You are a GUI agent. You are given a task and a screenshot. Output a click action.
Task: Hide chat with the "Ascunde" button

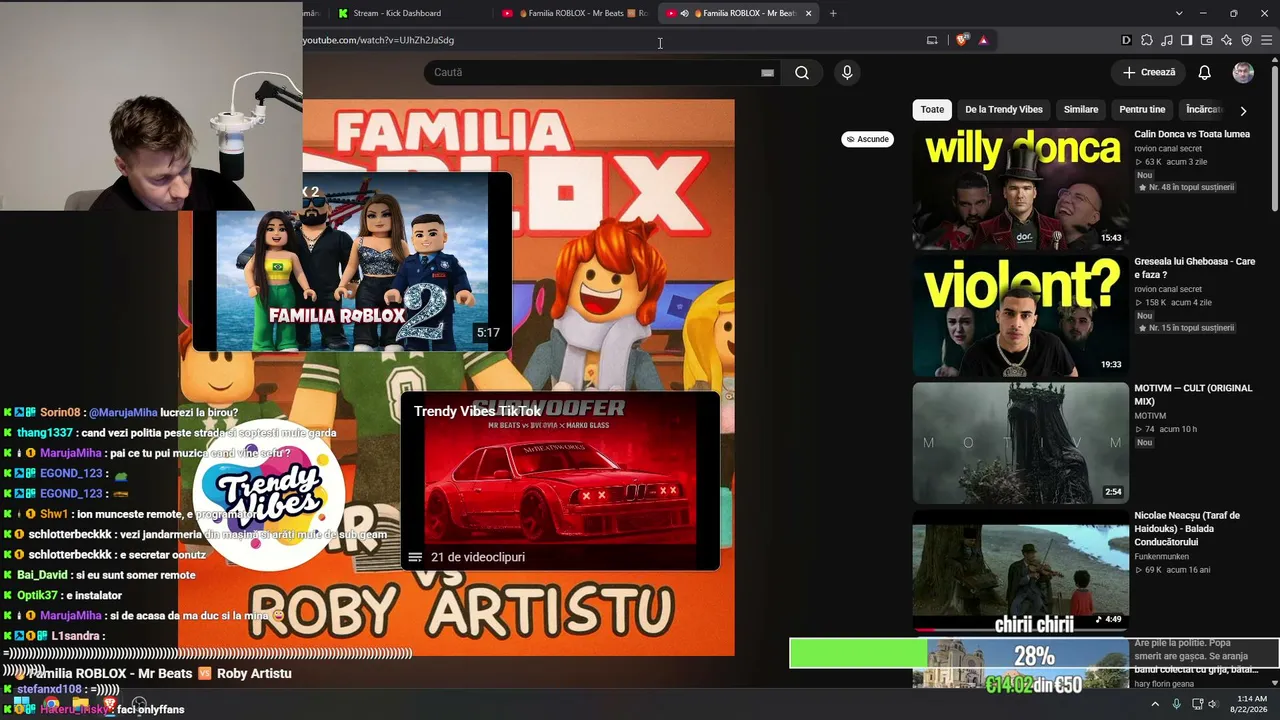(868, 139)
